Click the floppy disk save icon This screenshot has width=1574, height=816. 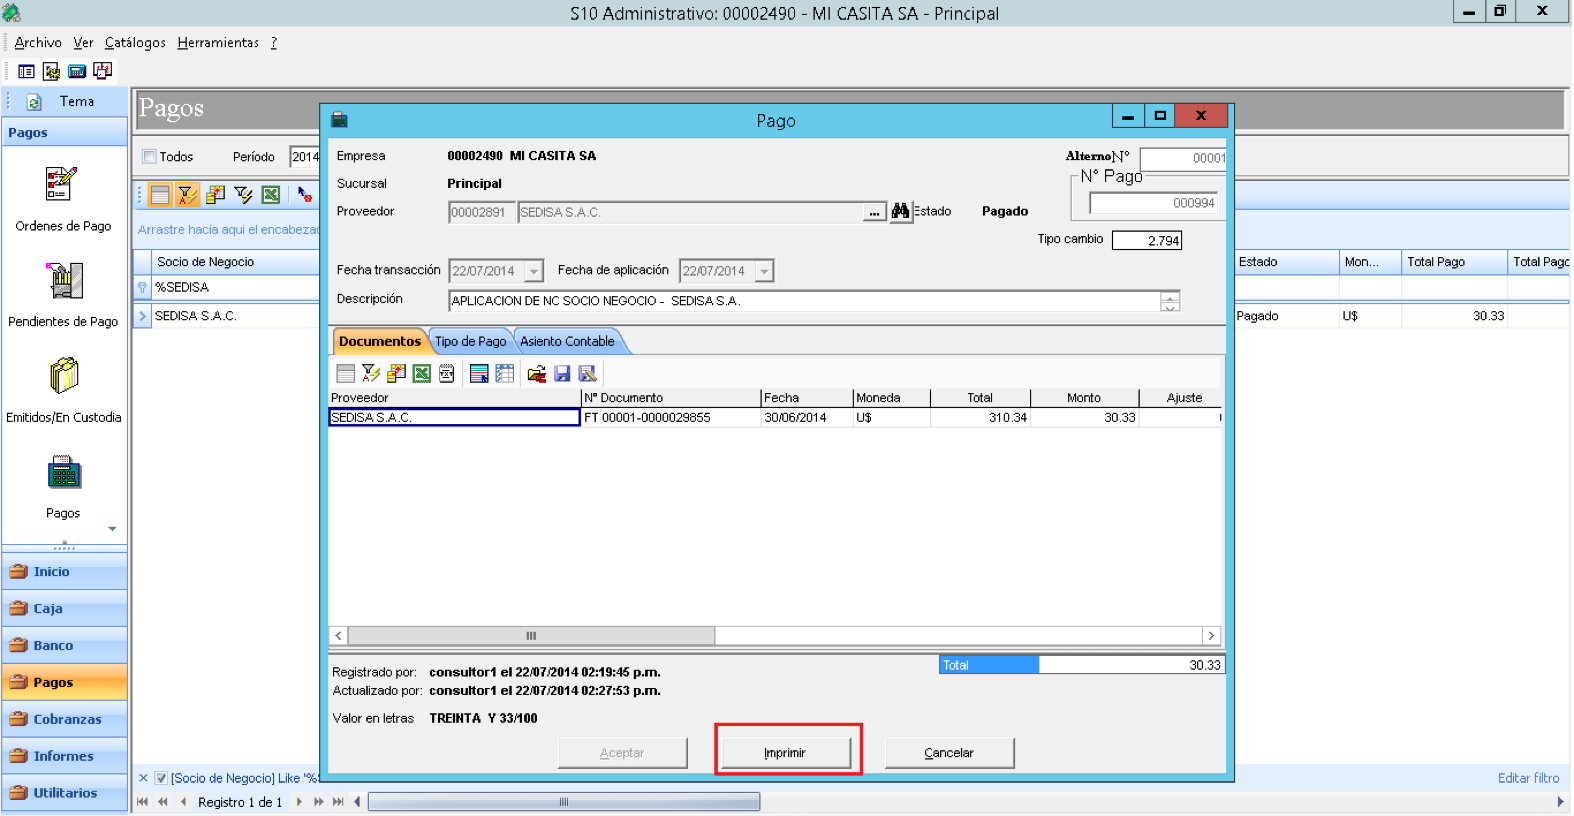coord(562,373)
